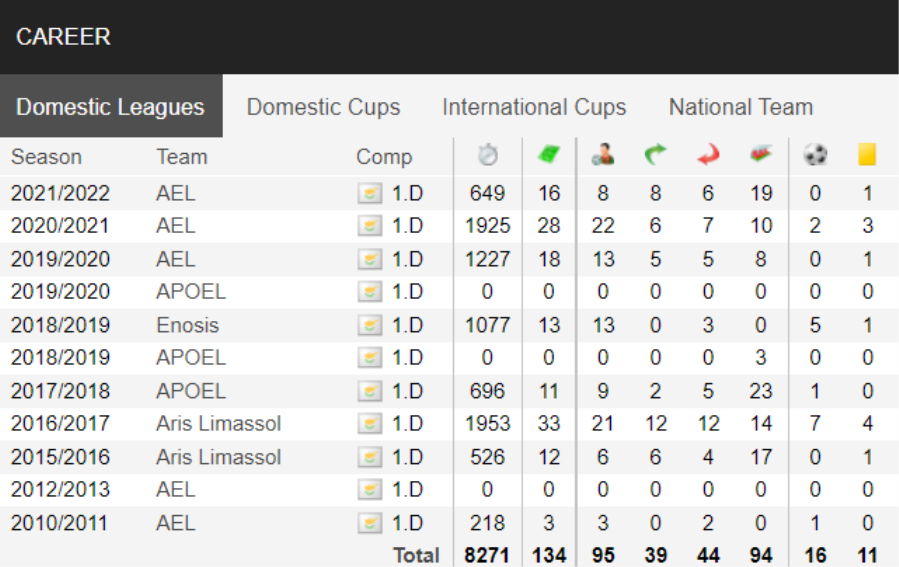Switch to the Domestic Cups tab
This screenshot has width=899, height=567.
coord(323,107)
